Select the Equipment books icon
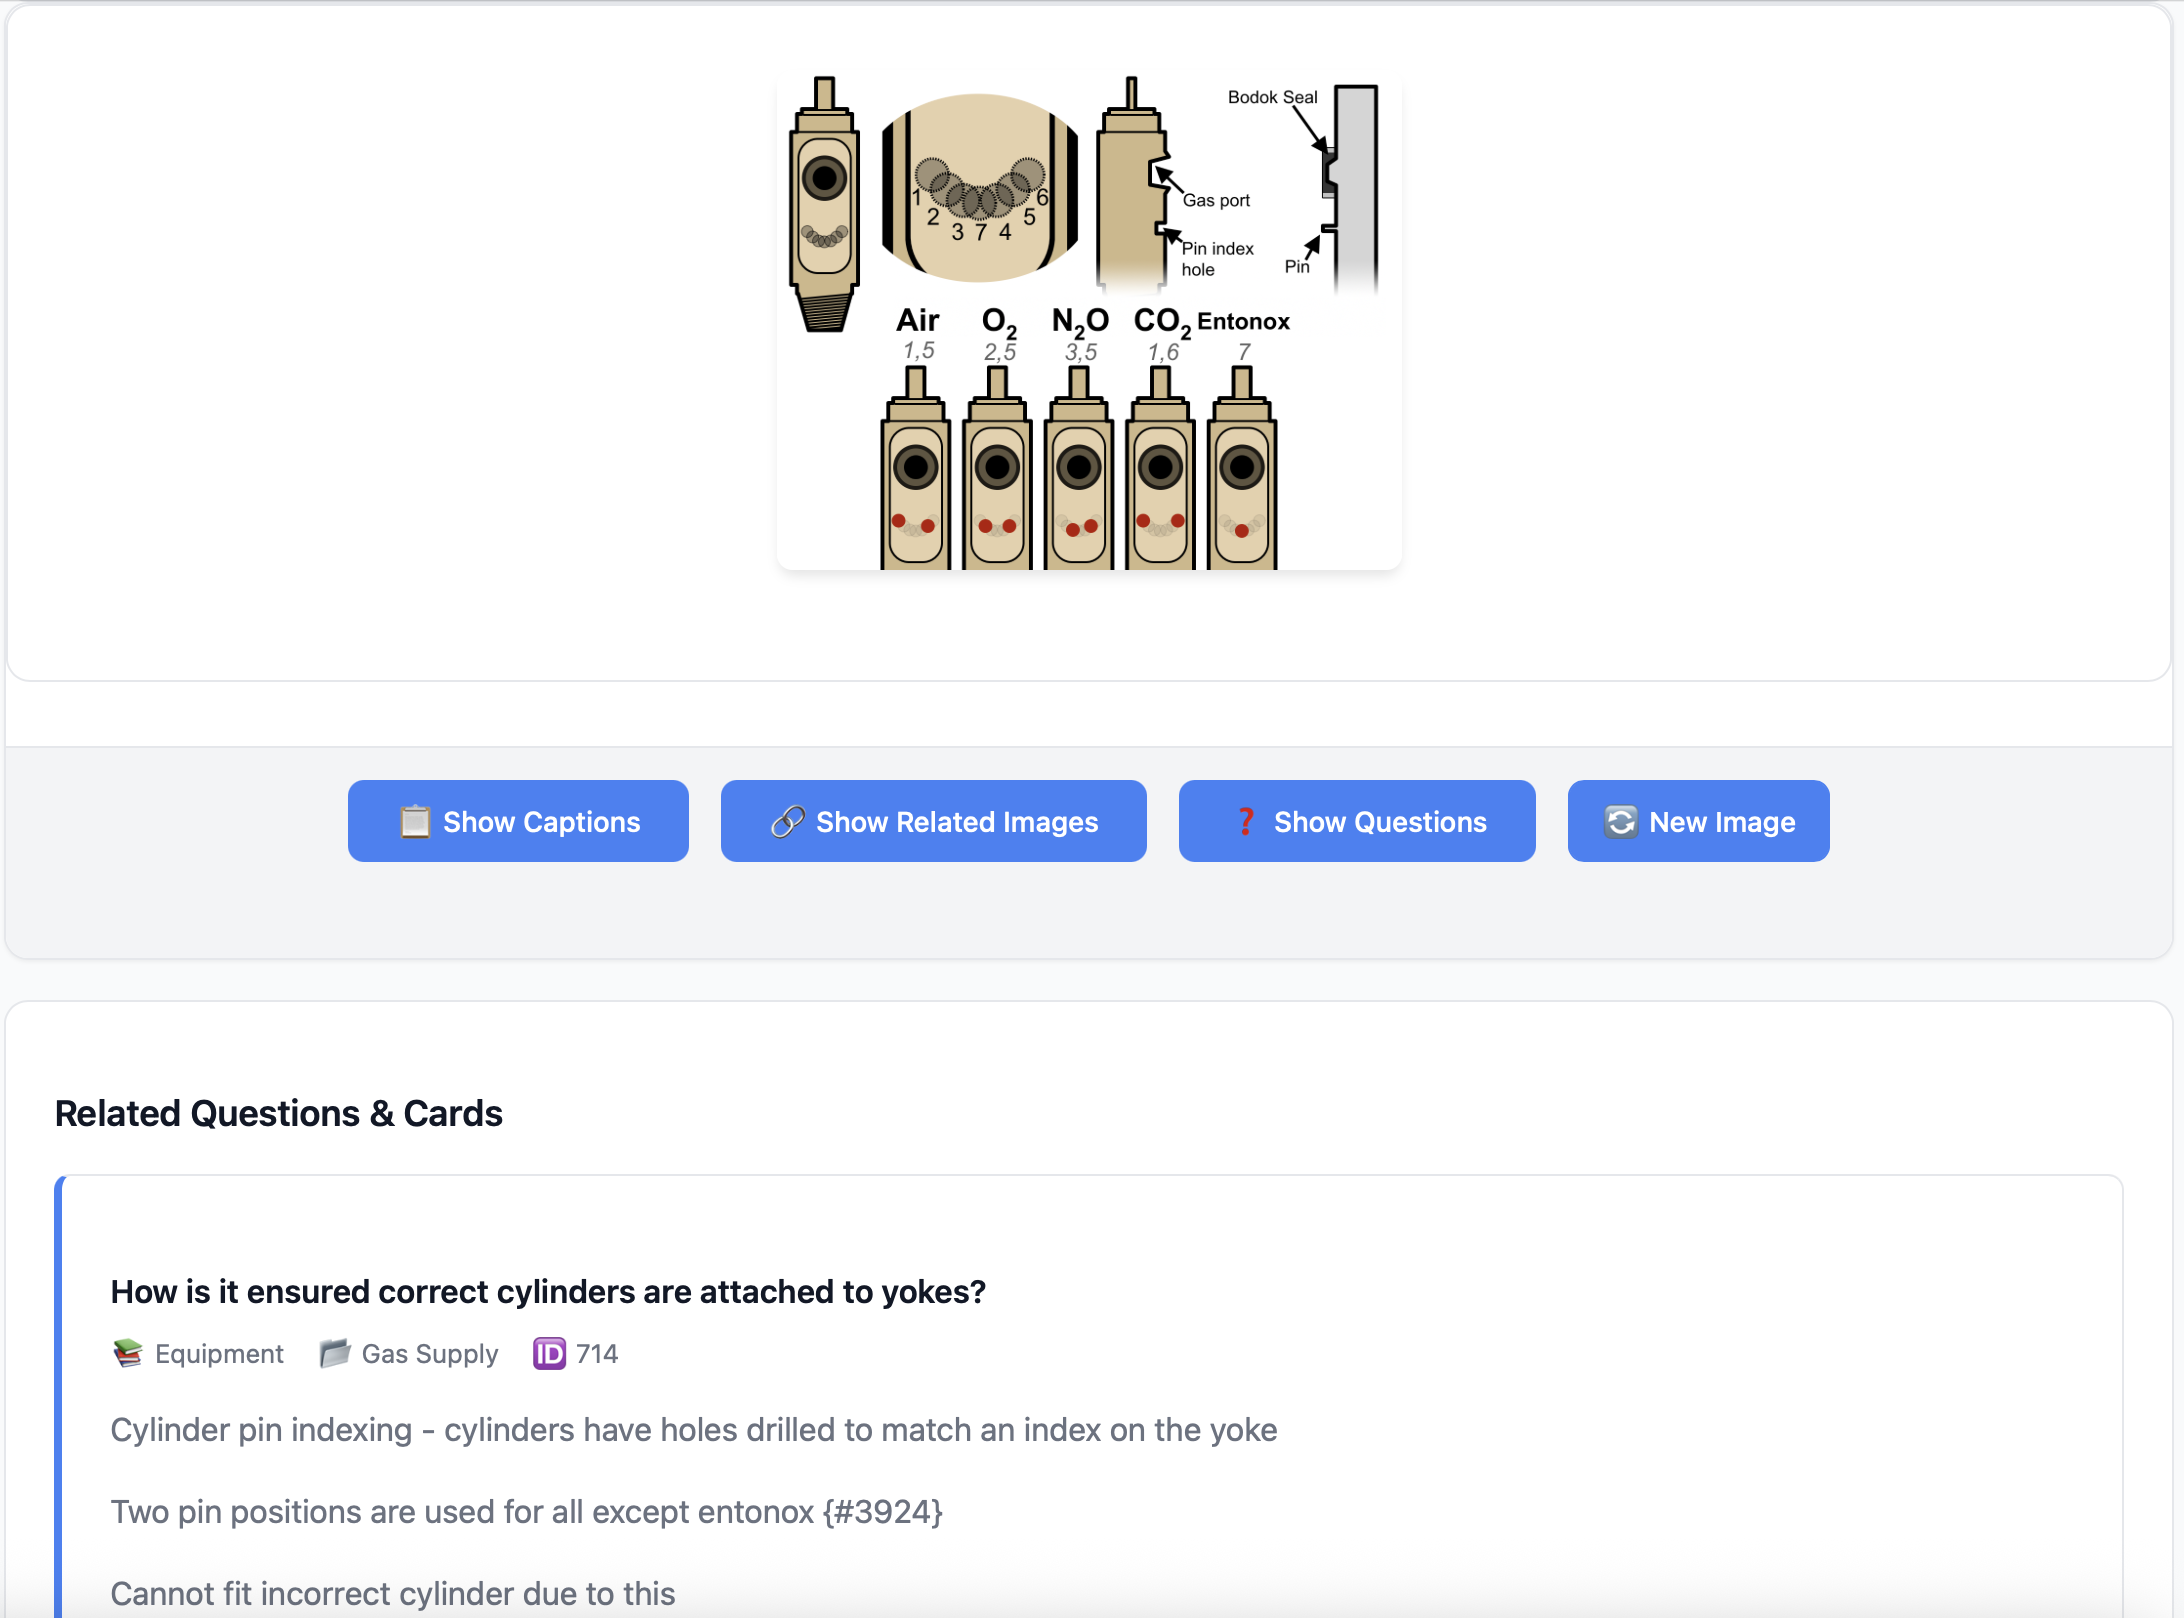2184x1618 pixels. click(128, 1353)
